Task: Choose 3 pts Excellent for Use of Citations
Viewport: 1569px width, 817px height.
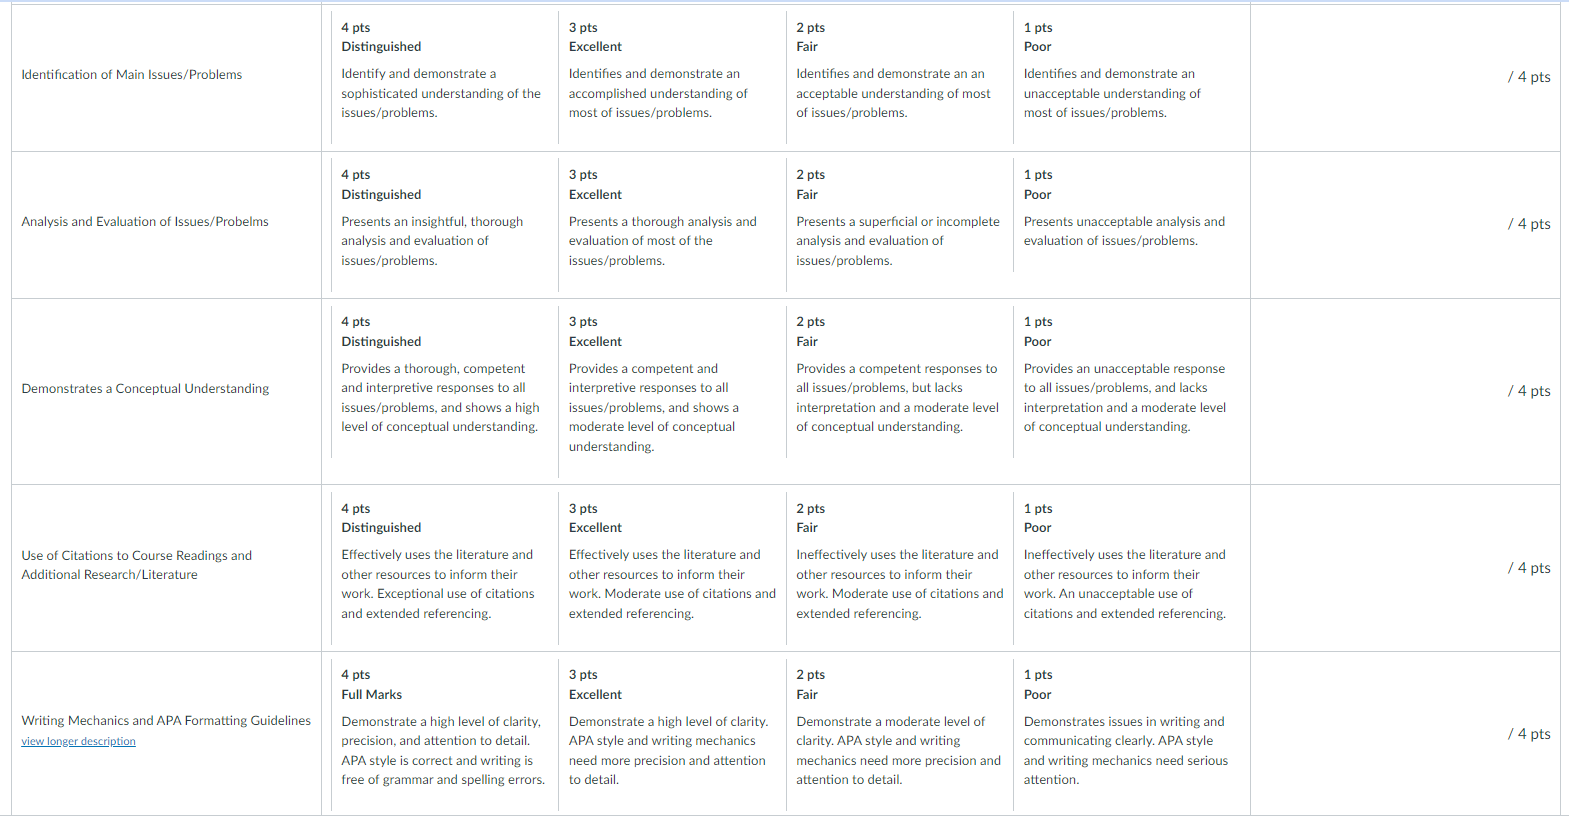Action: (x=672, y=569)
